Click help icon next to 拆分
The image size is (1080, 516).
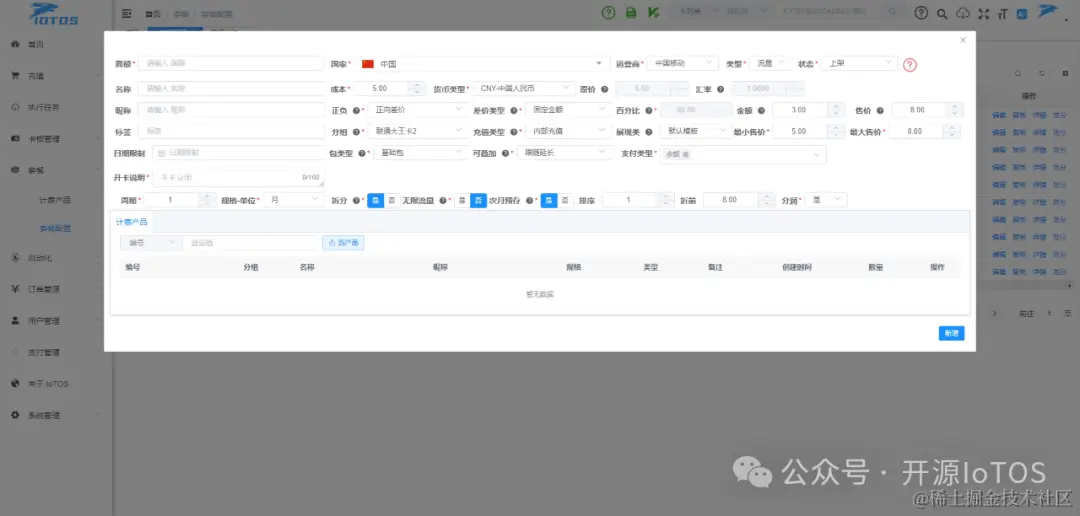(356, 200)
